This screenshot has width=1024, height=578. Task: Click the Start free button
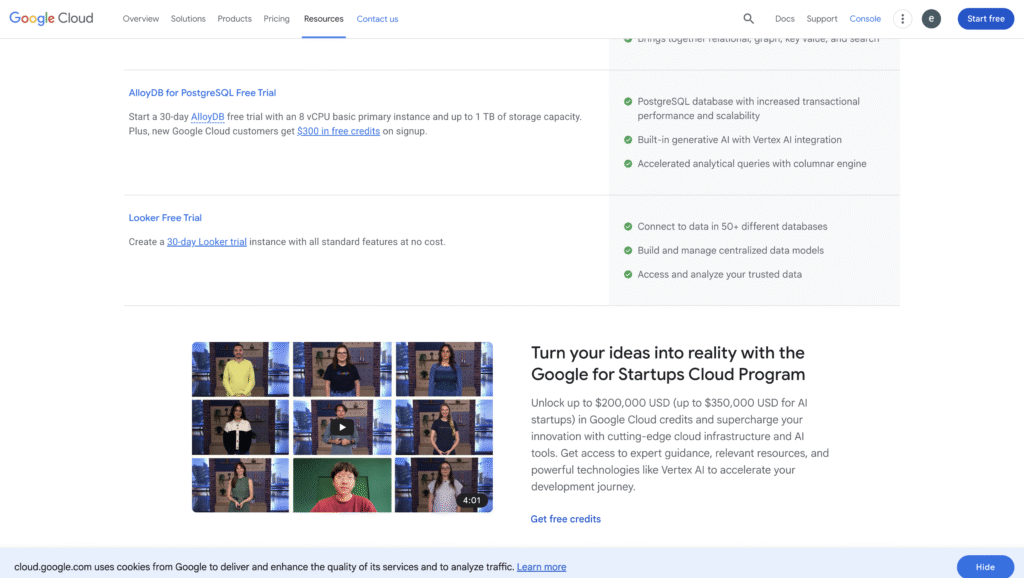[x=985, y=18]
